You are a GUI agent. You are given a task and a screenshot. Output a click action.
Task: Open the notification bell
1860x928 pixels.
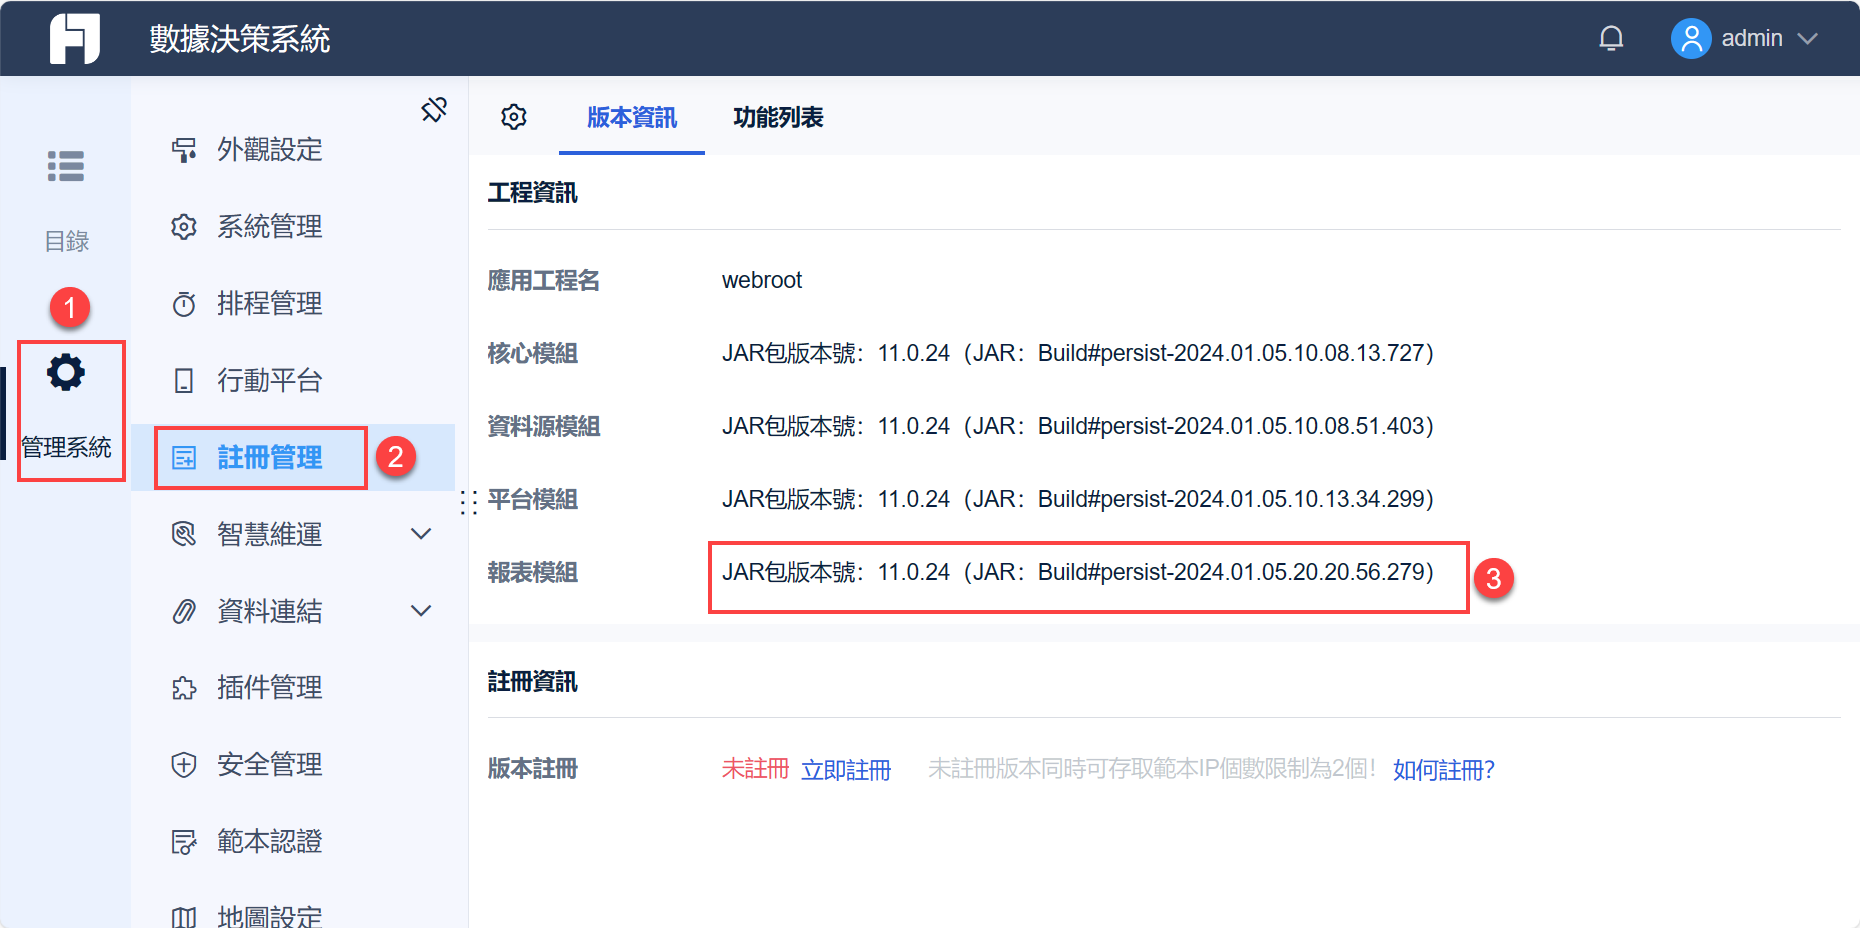[1611, 38]
